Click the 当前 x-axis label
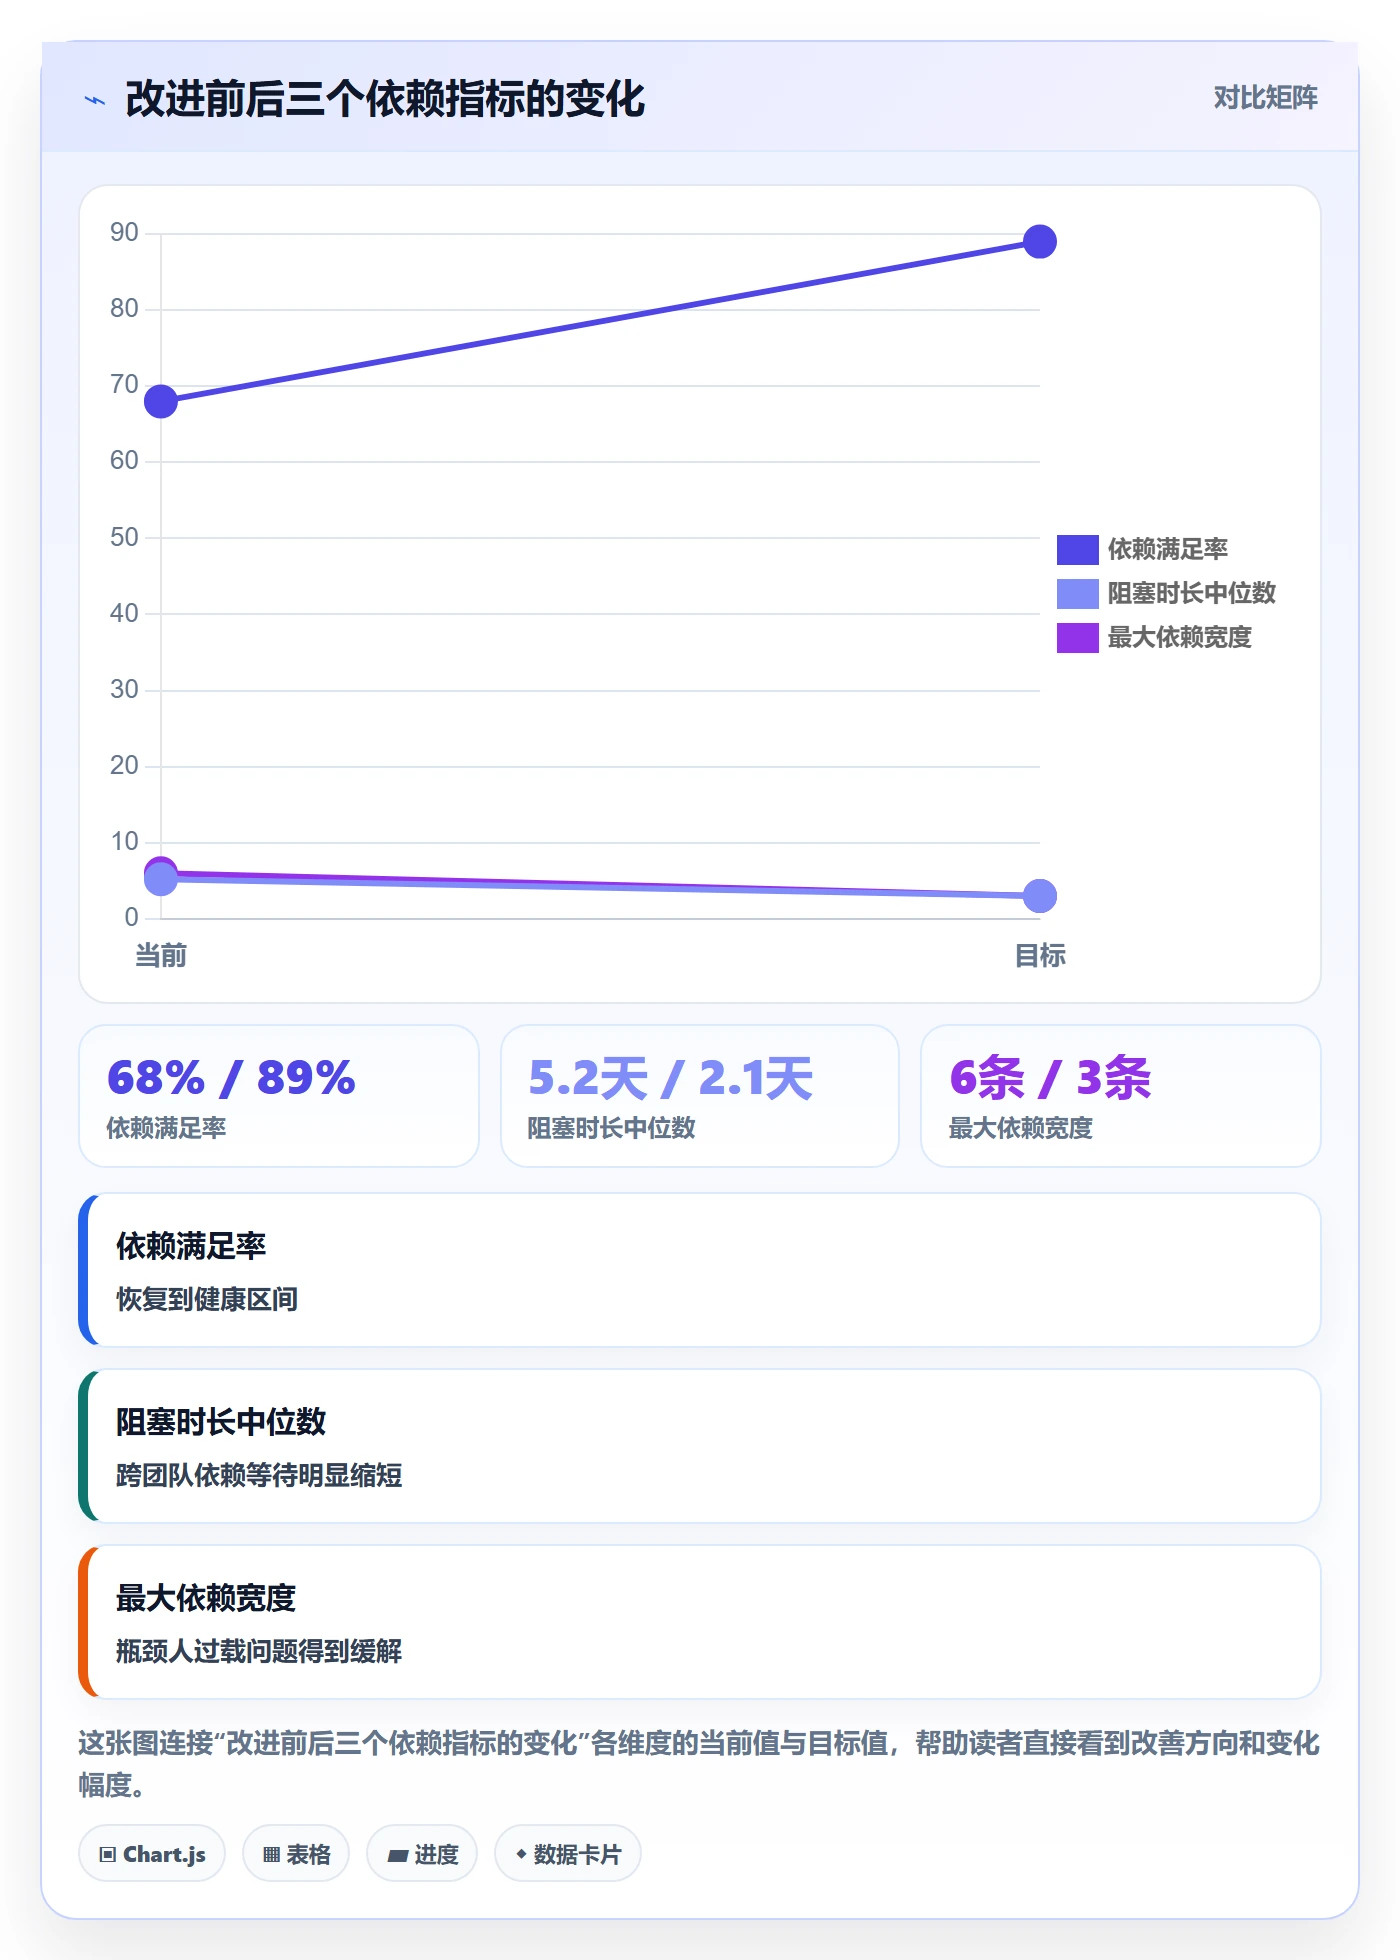 [161, 956]
